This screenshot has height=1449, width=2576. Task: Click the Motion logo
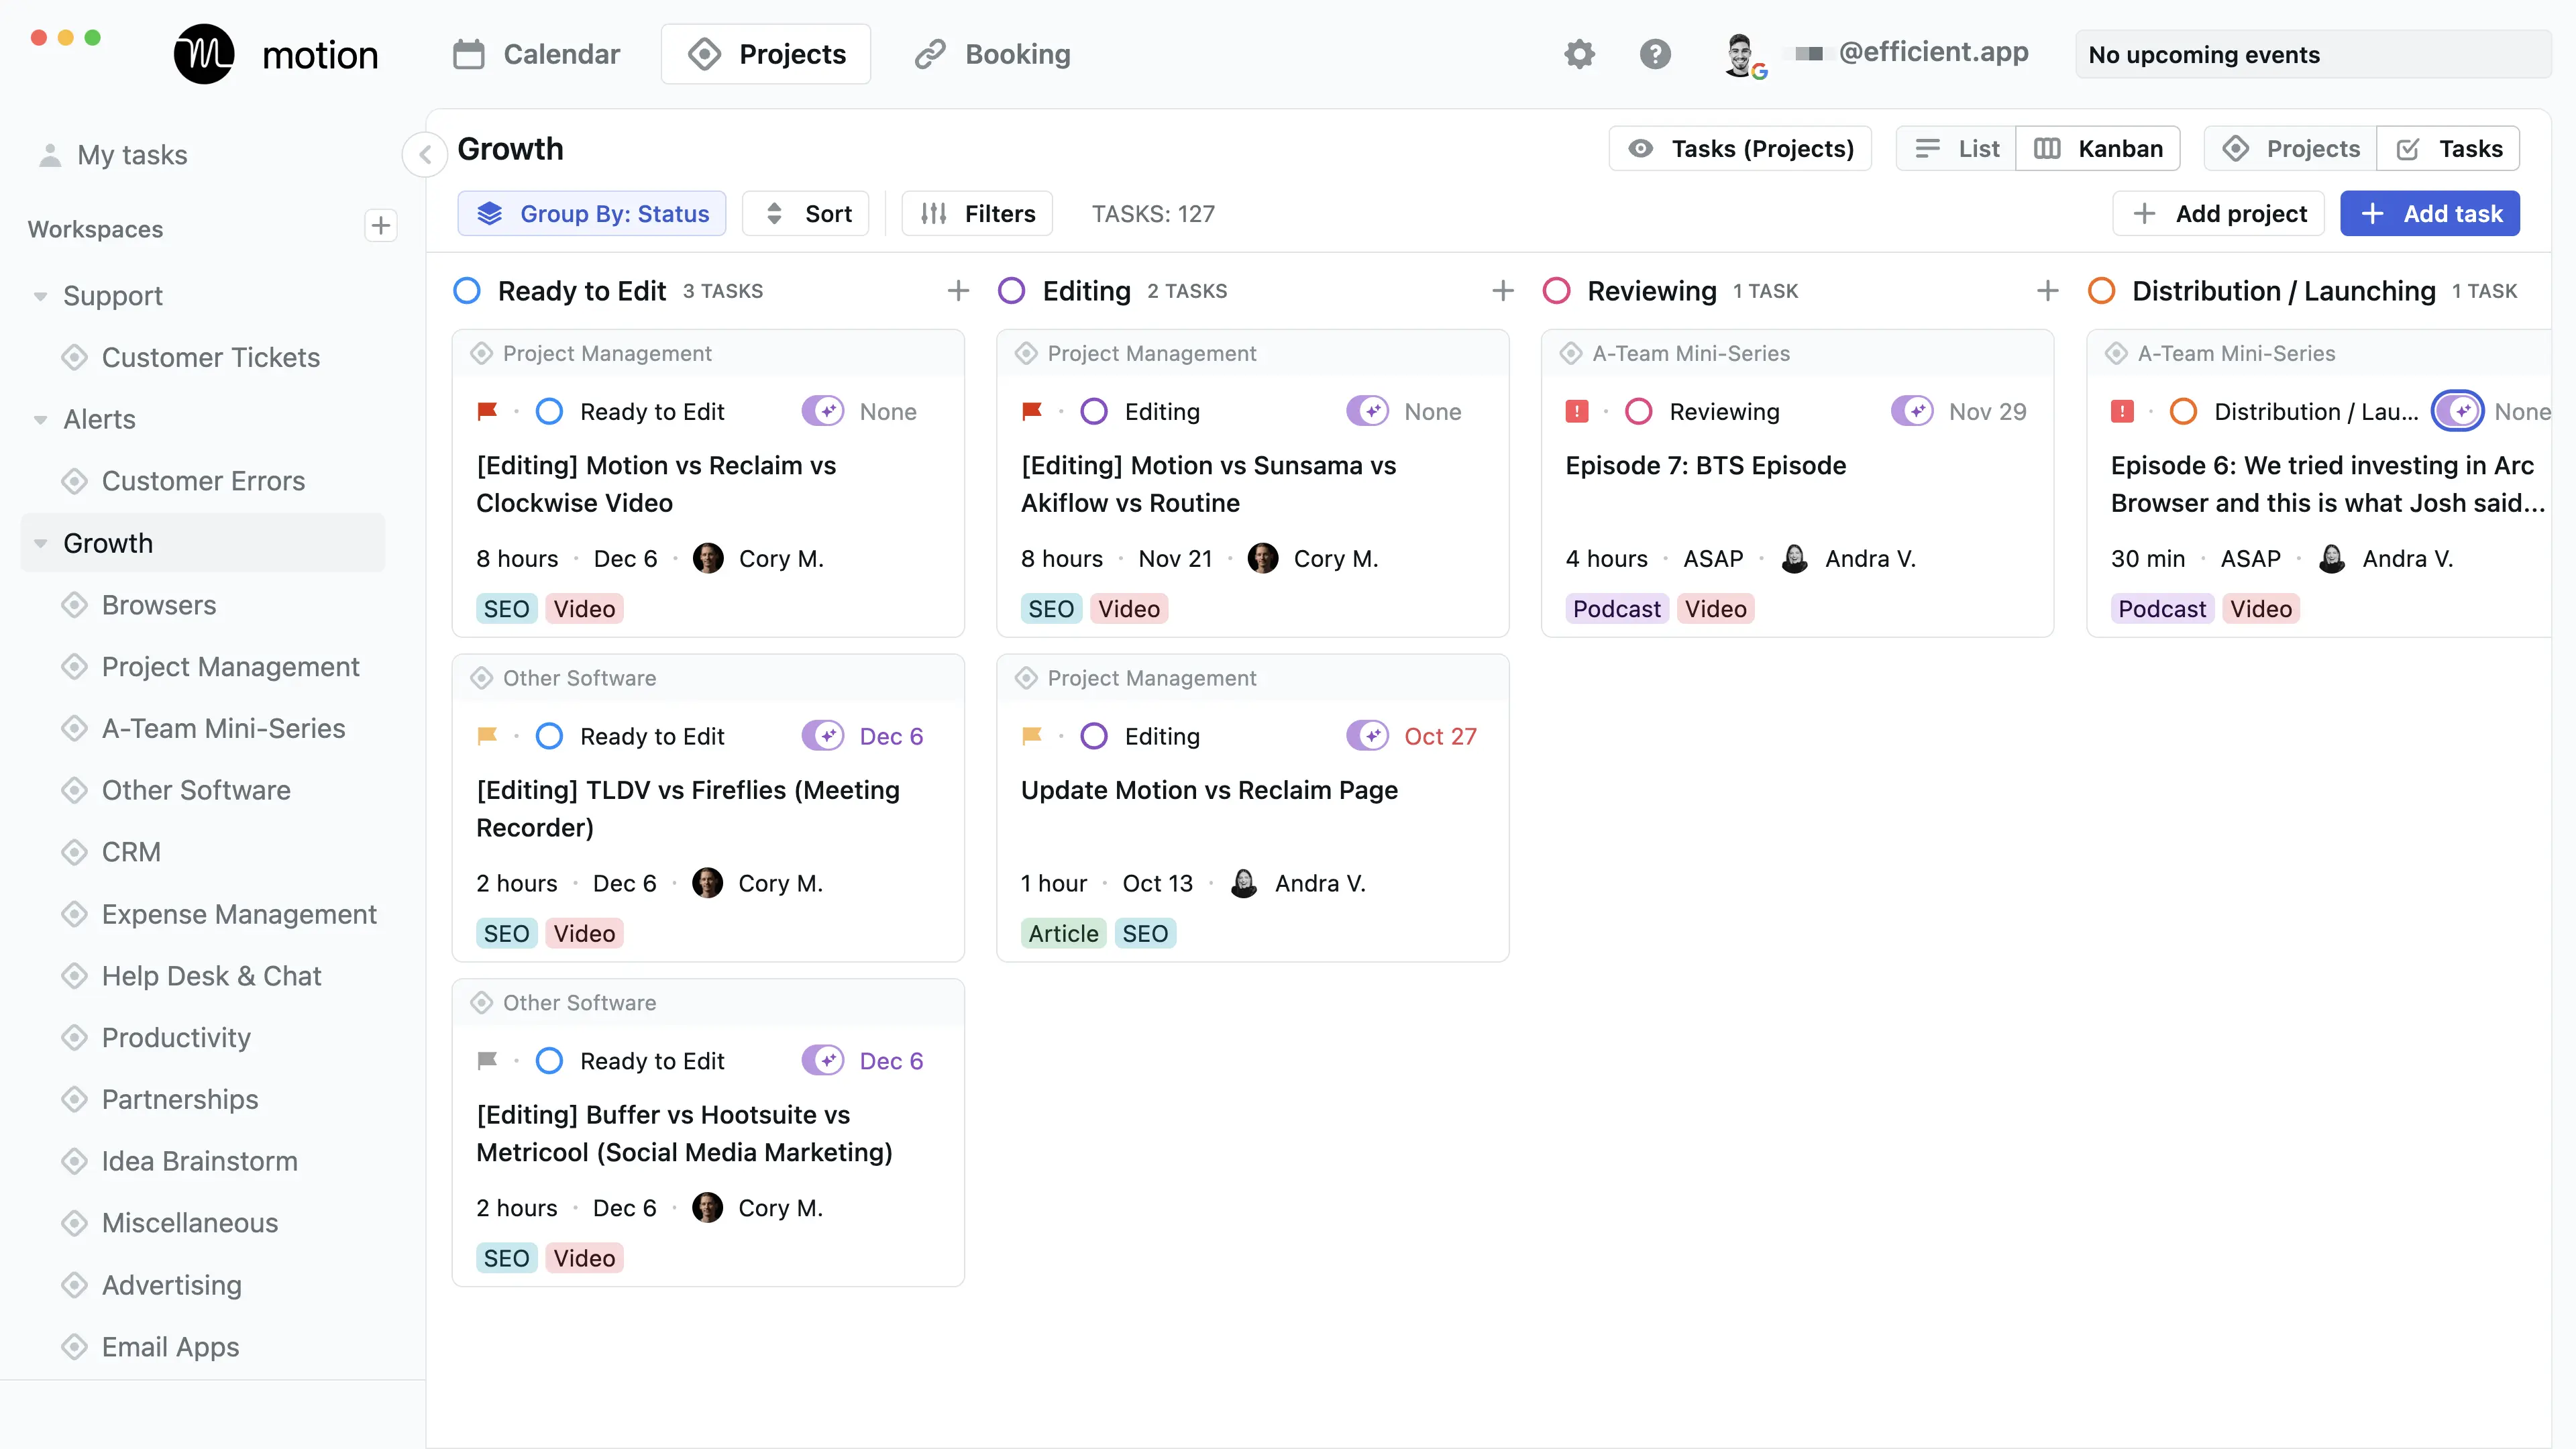coord(204,54)
